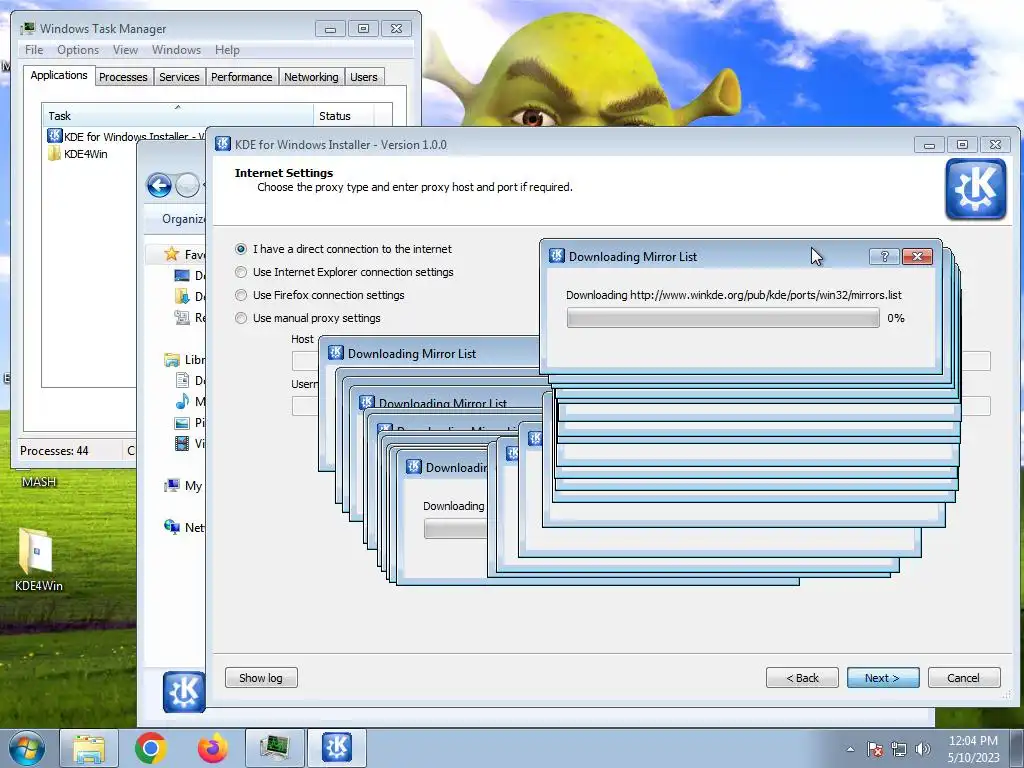Launch Google Chrome from taskbar

[x=151, y=748]
